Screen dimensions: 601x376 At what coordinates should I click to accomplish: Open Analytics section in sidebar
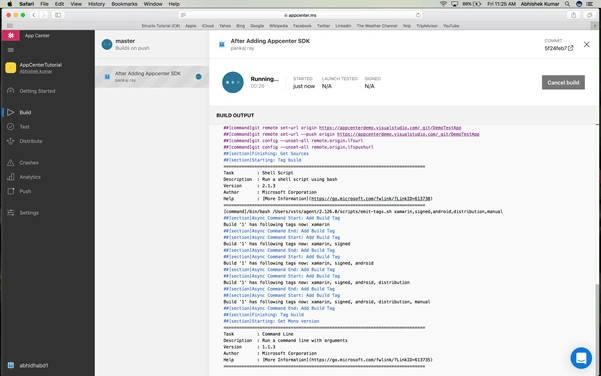pyautogui.click(x=30, y=177)
